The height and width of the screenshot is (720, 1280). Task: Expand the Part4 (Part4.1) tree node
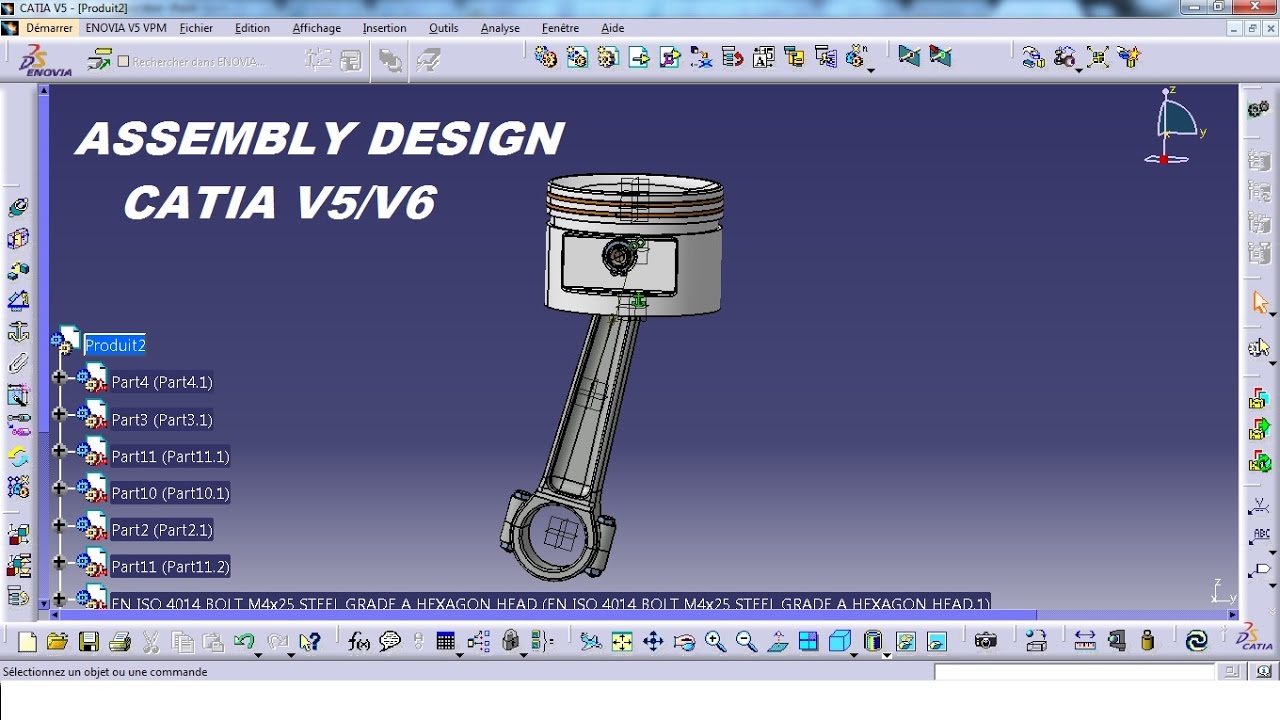click(x=59, y=377)
